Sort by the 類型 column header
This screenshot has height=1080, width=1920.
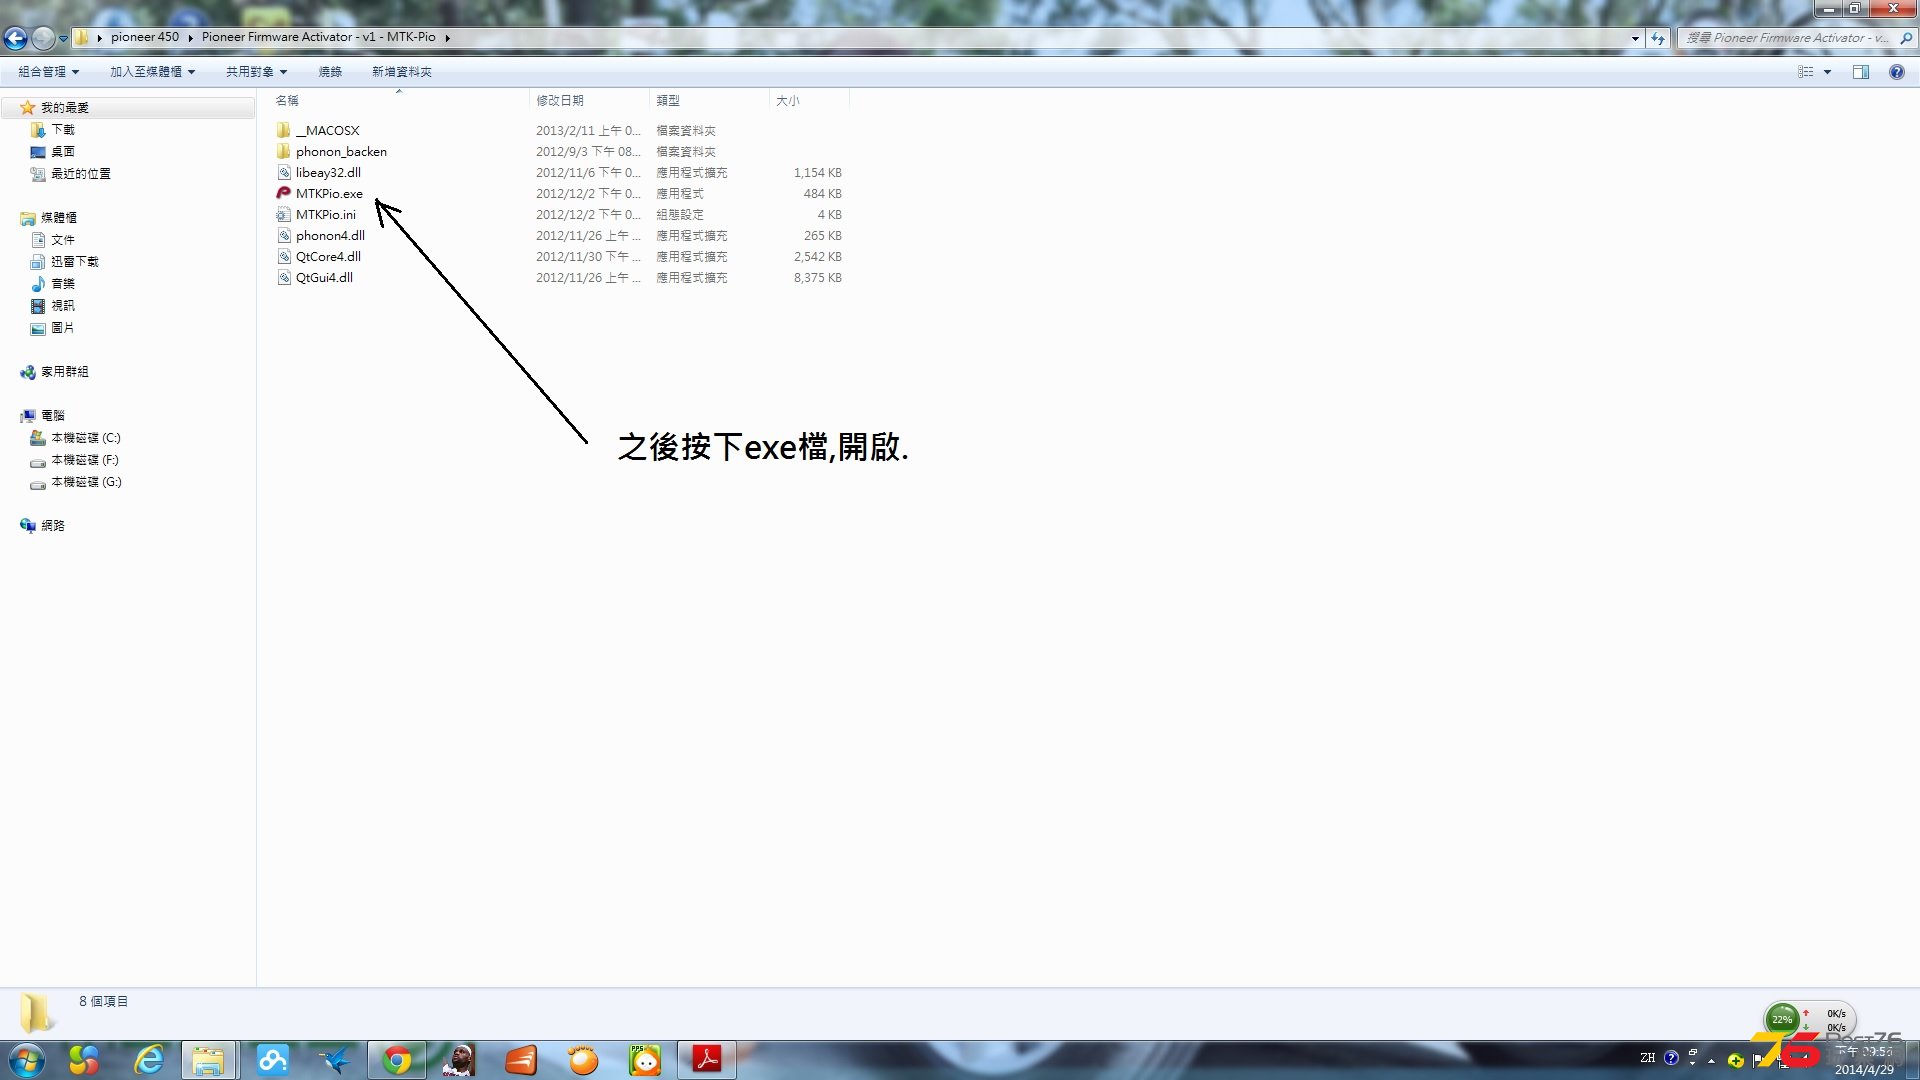click(668, 101)
